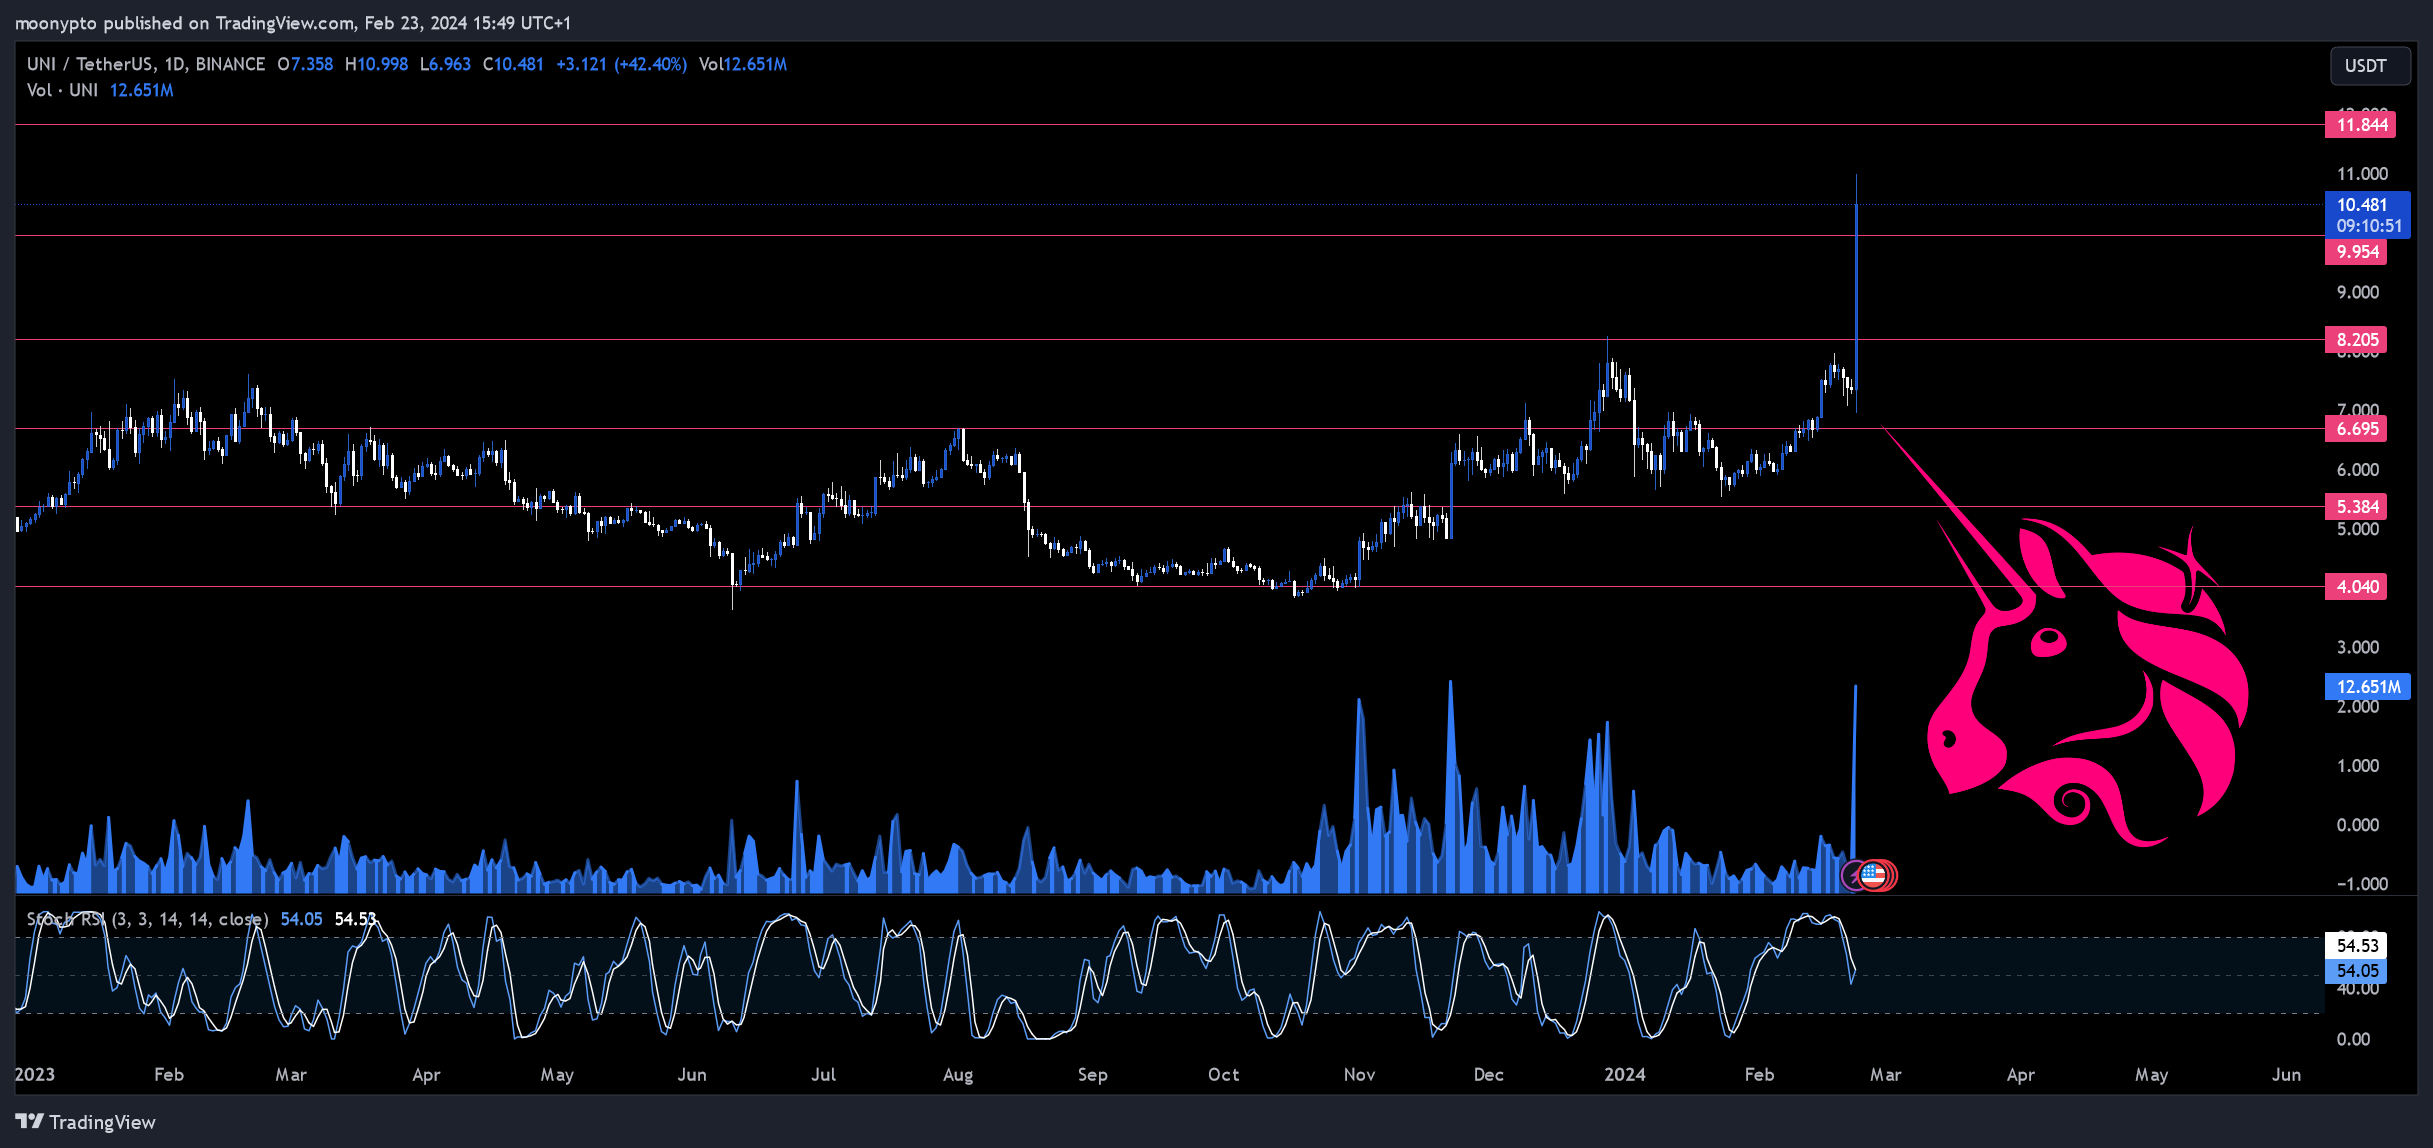
Task: Click the Stoch RSI indicator legend
Action: pyautogui.click(x=147, y=919)
